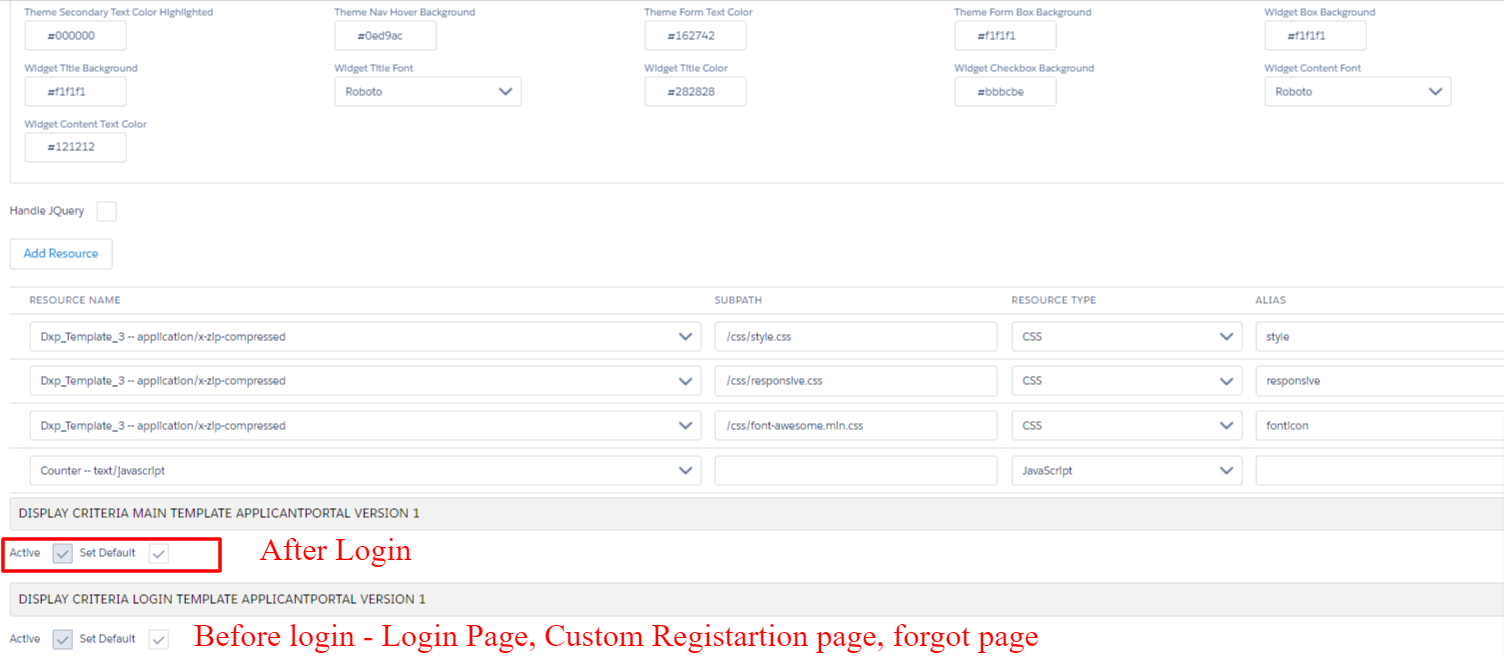Edit the Theme Nav Hover Background #0ed9ac value
The image size is (1504, 666).
385,36
